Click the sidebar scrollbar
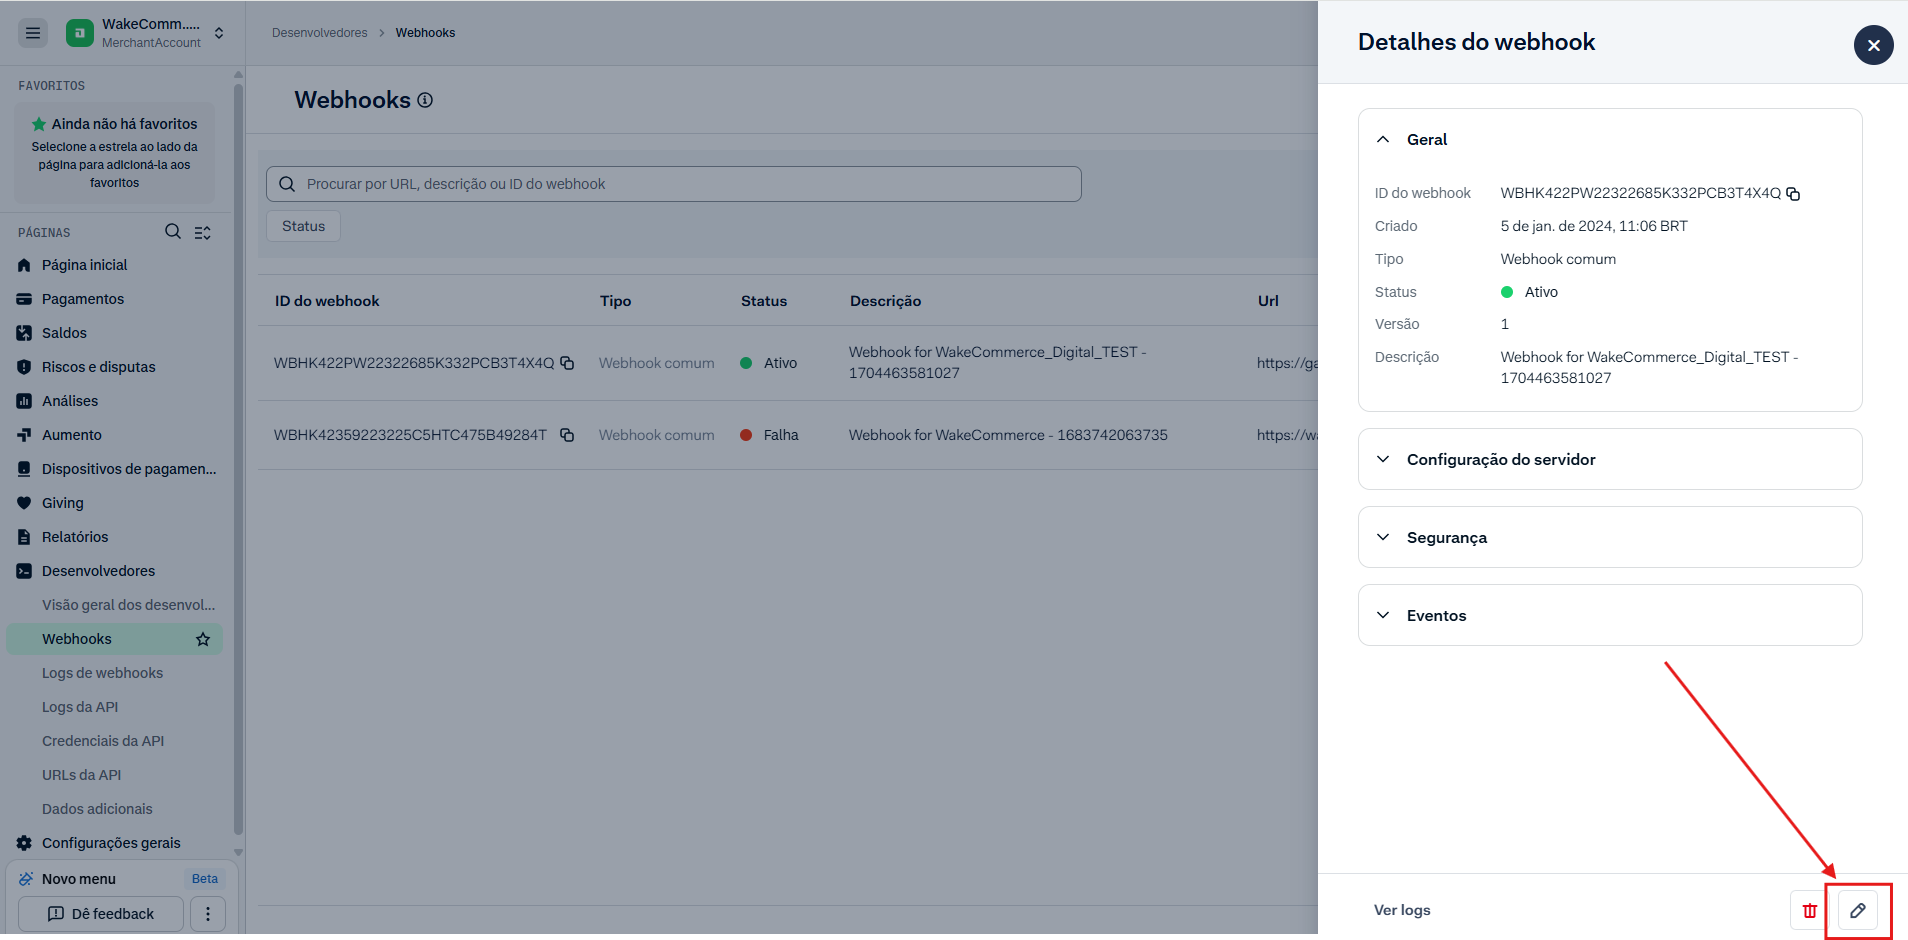 coord(238,460)
